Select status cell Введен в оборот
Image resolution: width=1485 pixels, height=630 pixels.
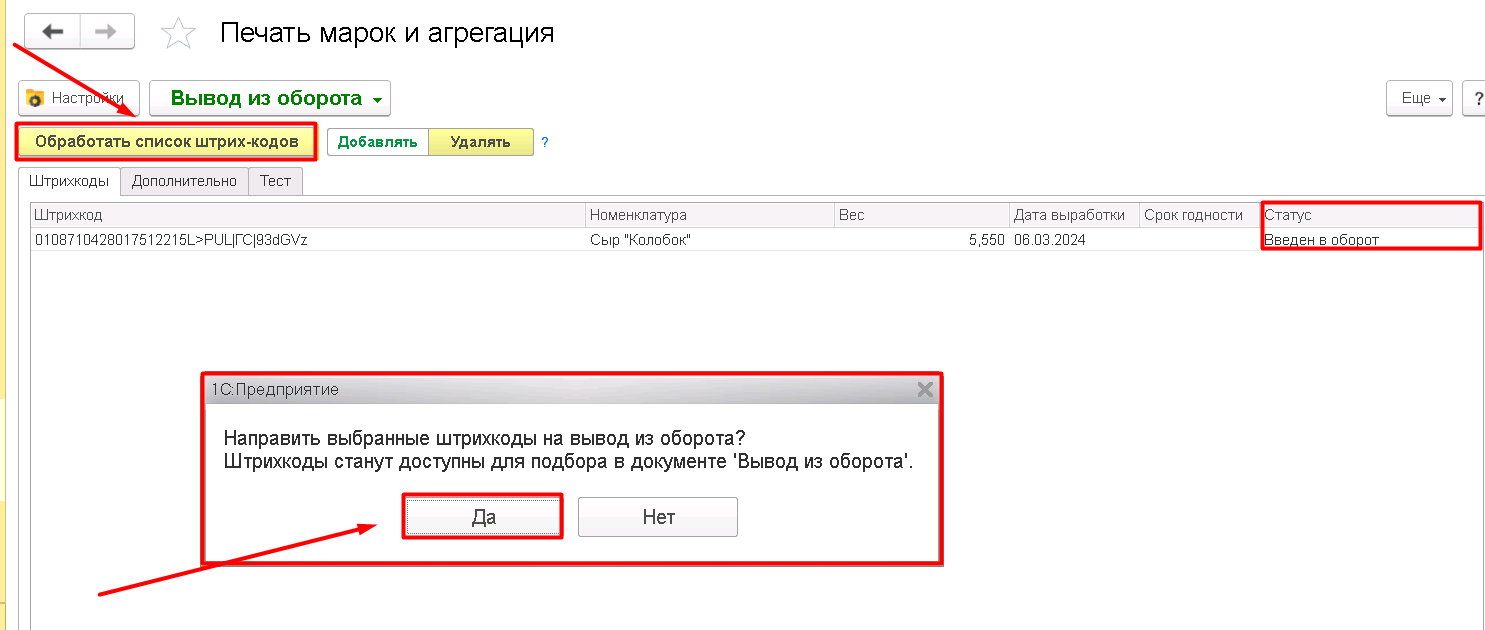[1371, 240]
